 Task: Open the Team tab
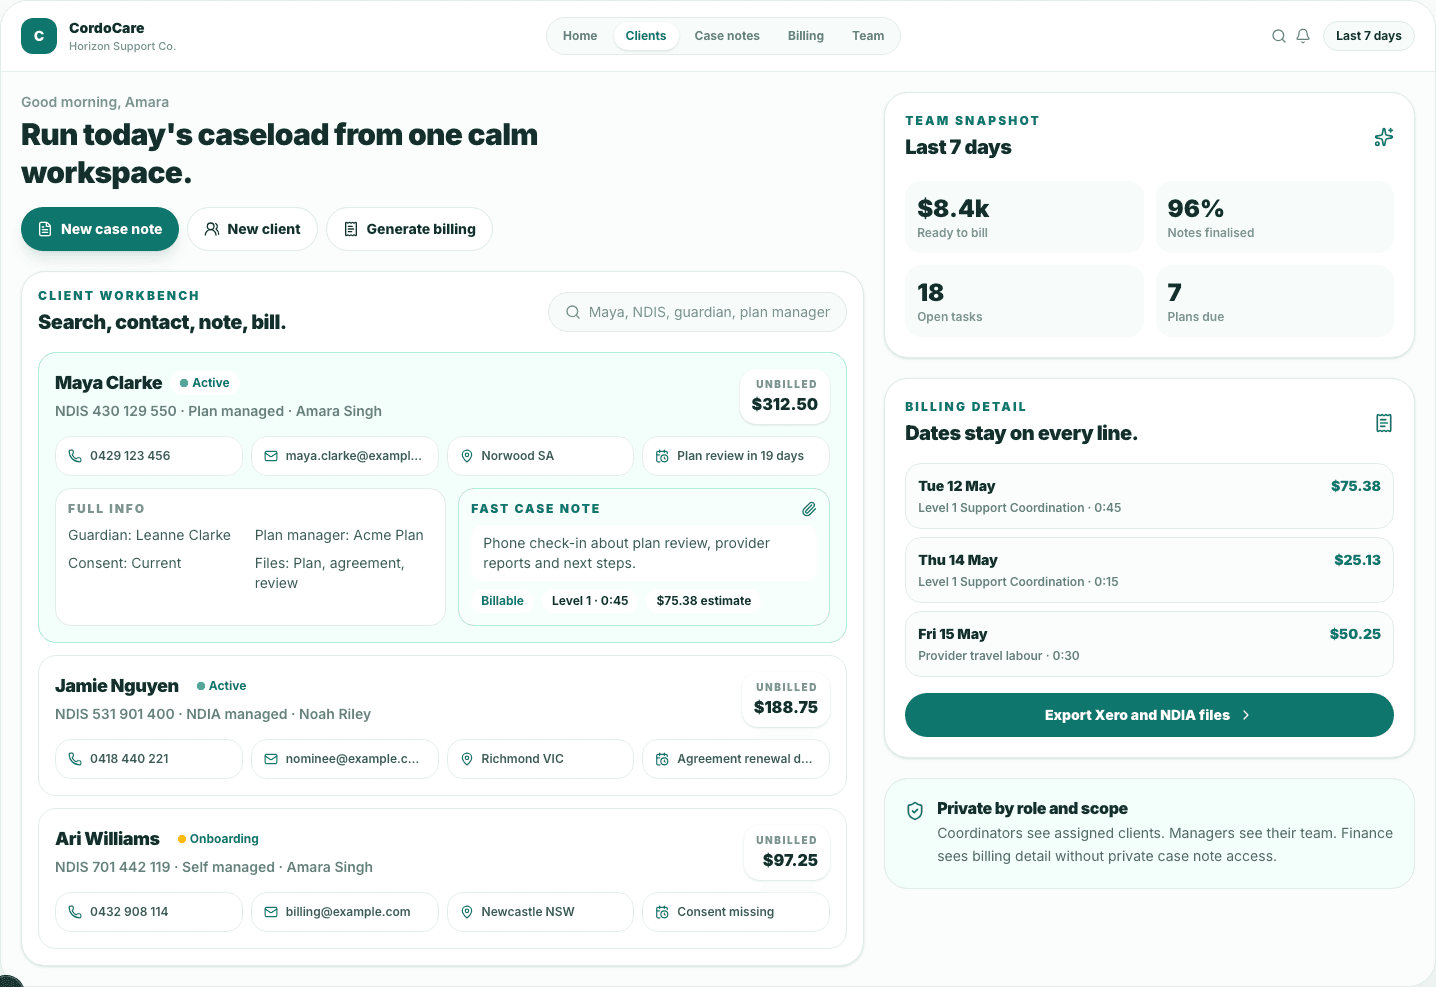click(868, 36)
